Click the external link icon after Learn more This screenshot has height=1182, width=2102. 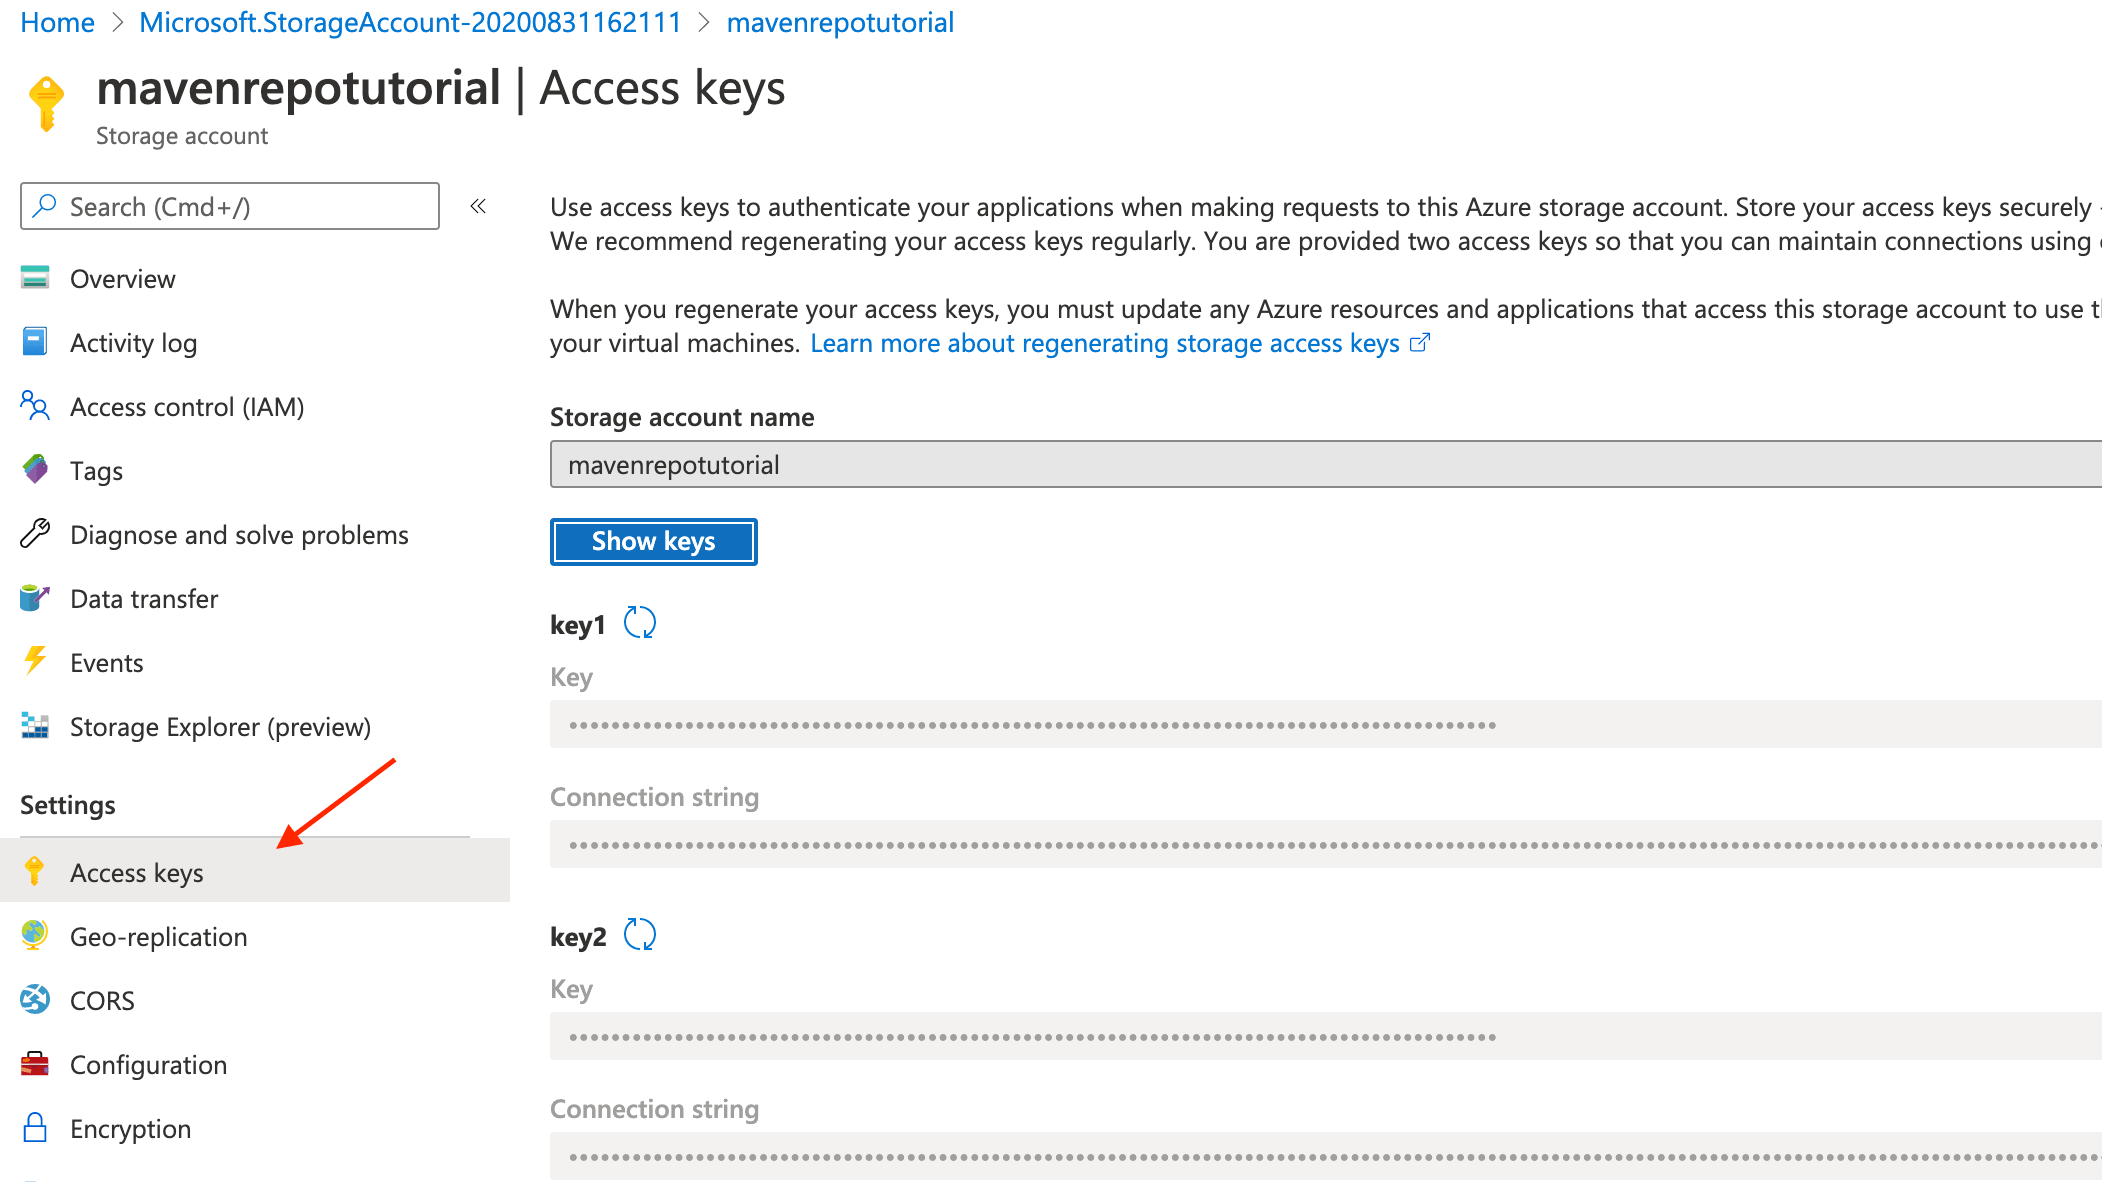1420,343
